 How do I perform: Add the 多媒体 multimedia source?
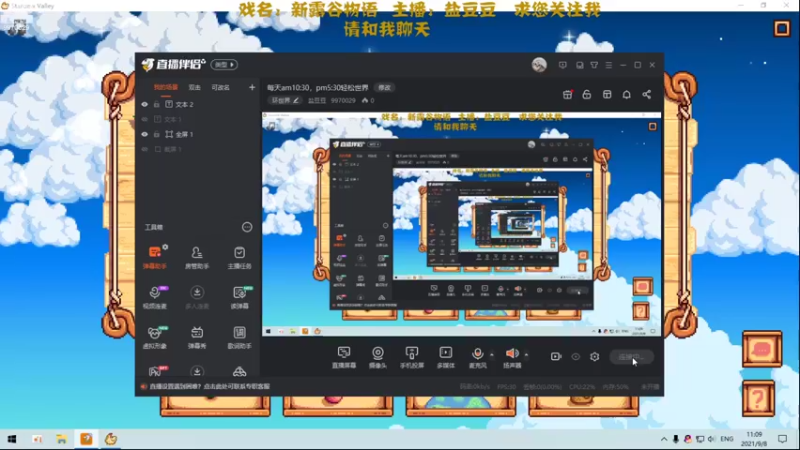point(445,357)
